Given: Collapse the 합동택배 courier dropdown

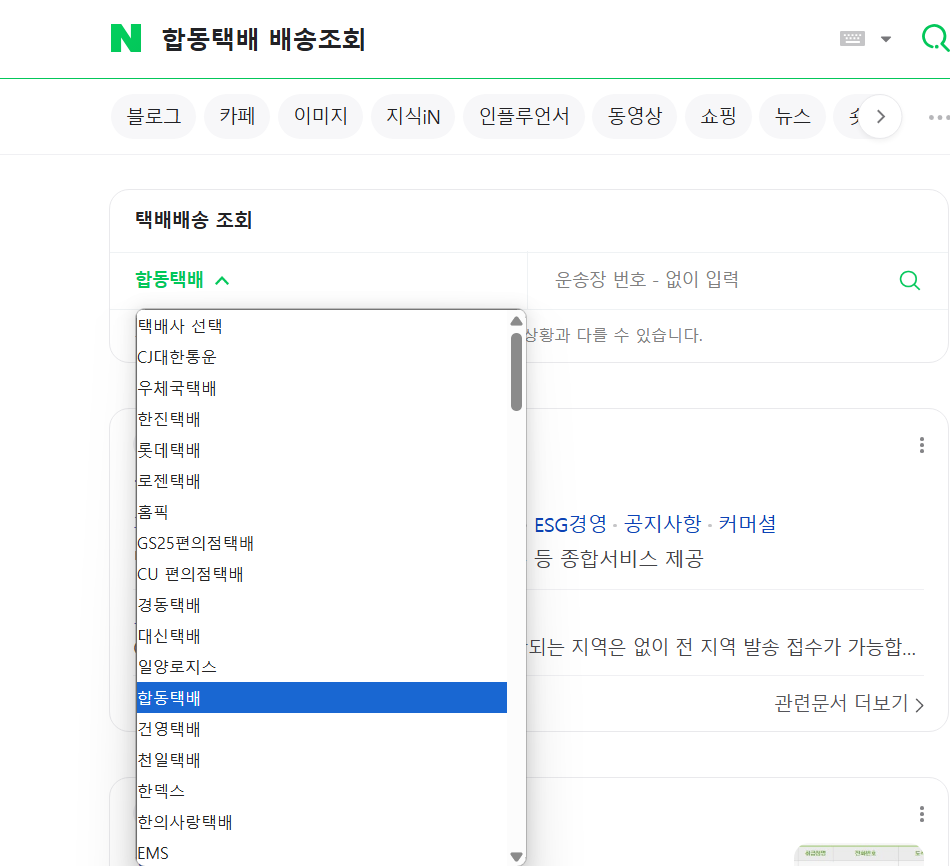Looking at the screenshot, I should pyautogui.click(x=182, y=280).
